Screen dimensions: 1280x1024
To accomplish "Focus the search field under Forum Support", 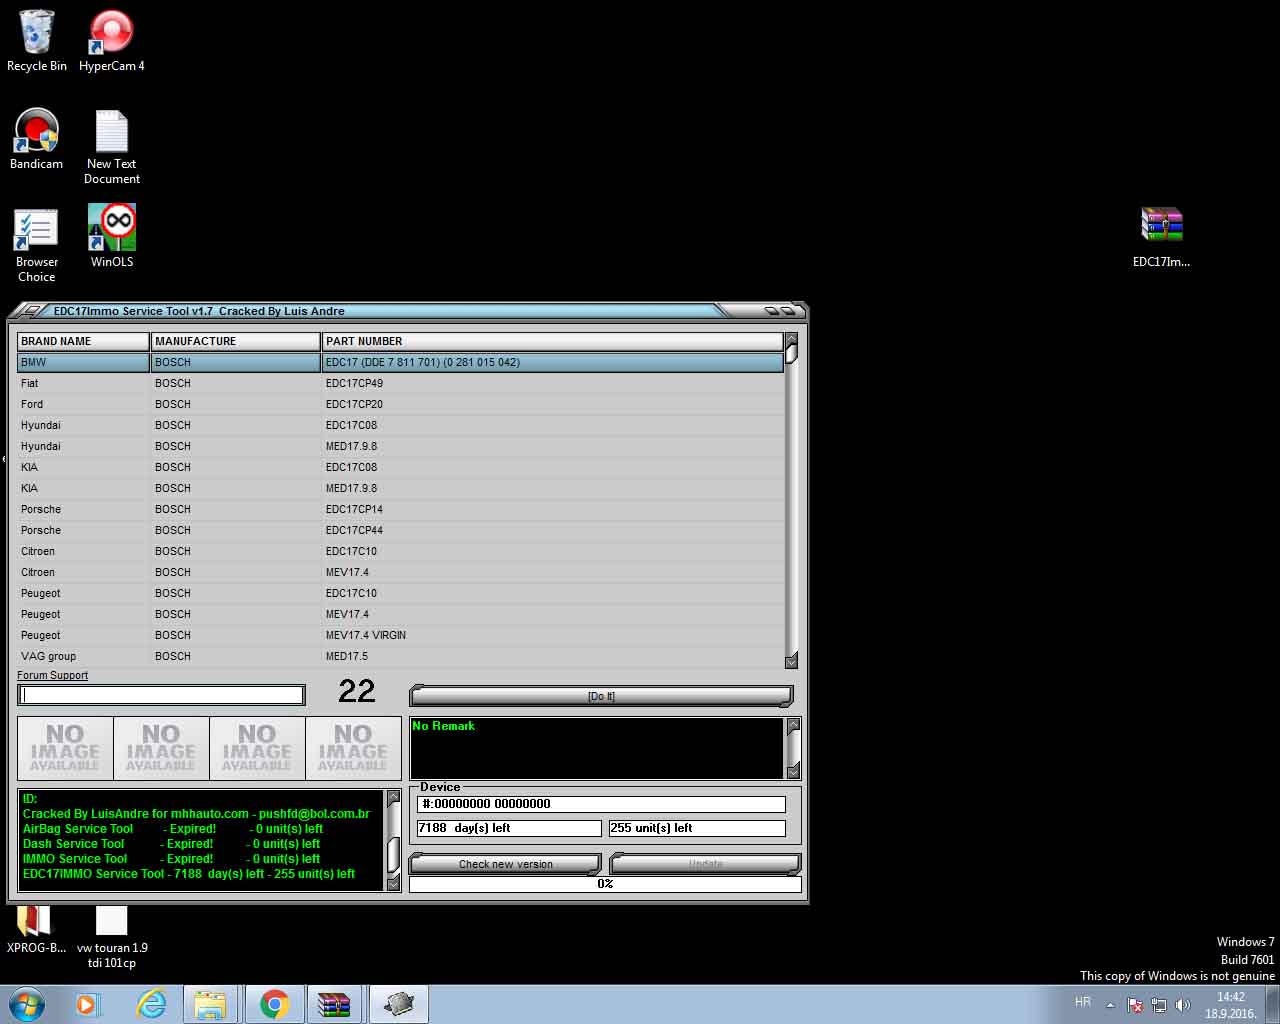I will (x=161, y=695).
